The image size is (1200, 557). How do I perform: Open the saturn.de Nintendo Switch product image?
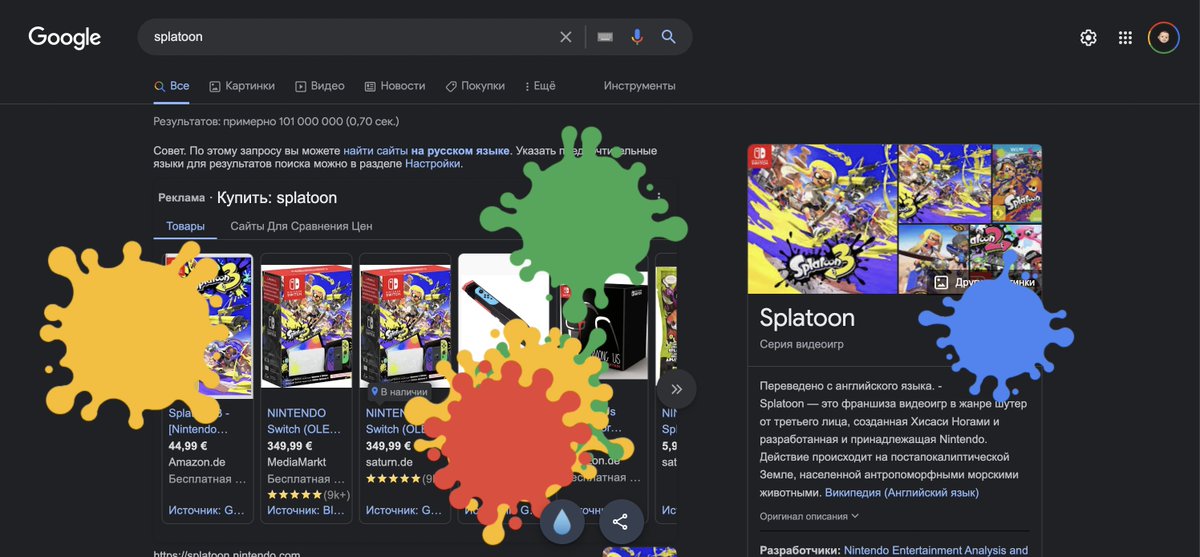(404, 326)
